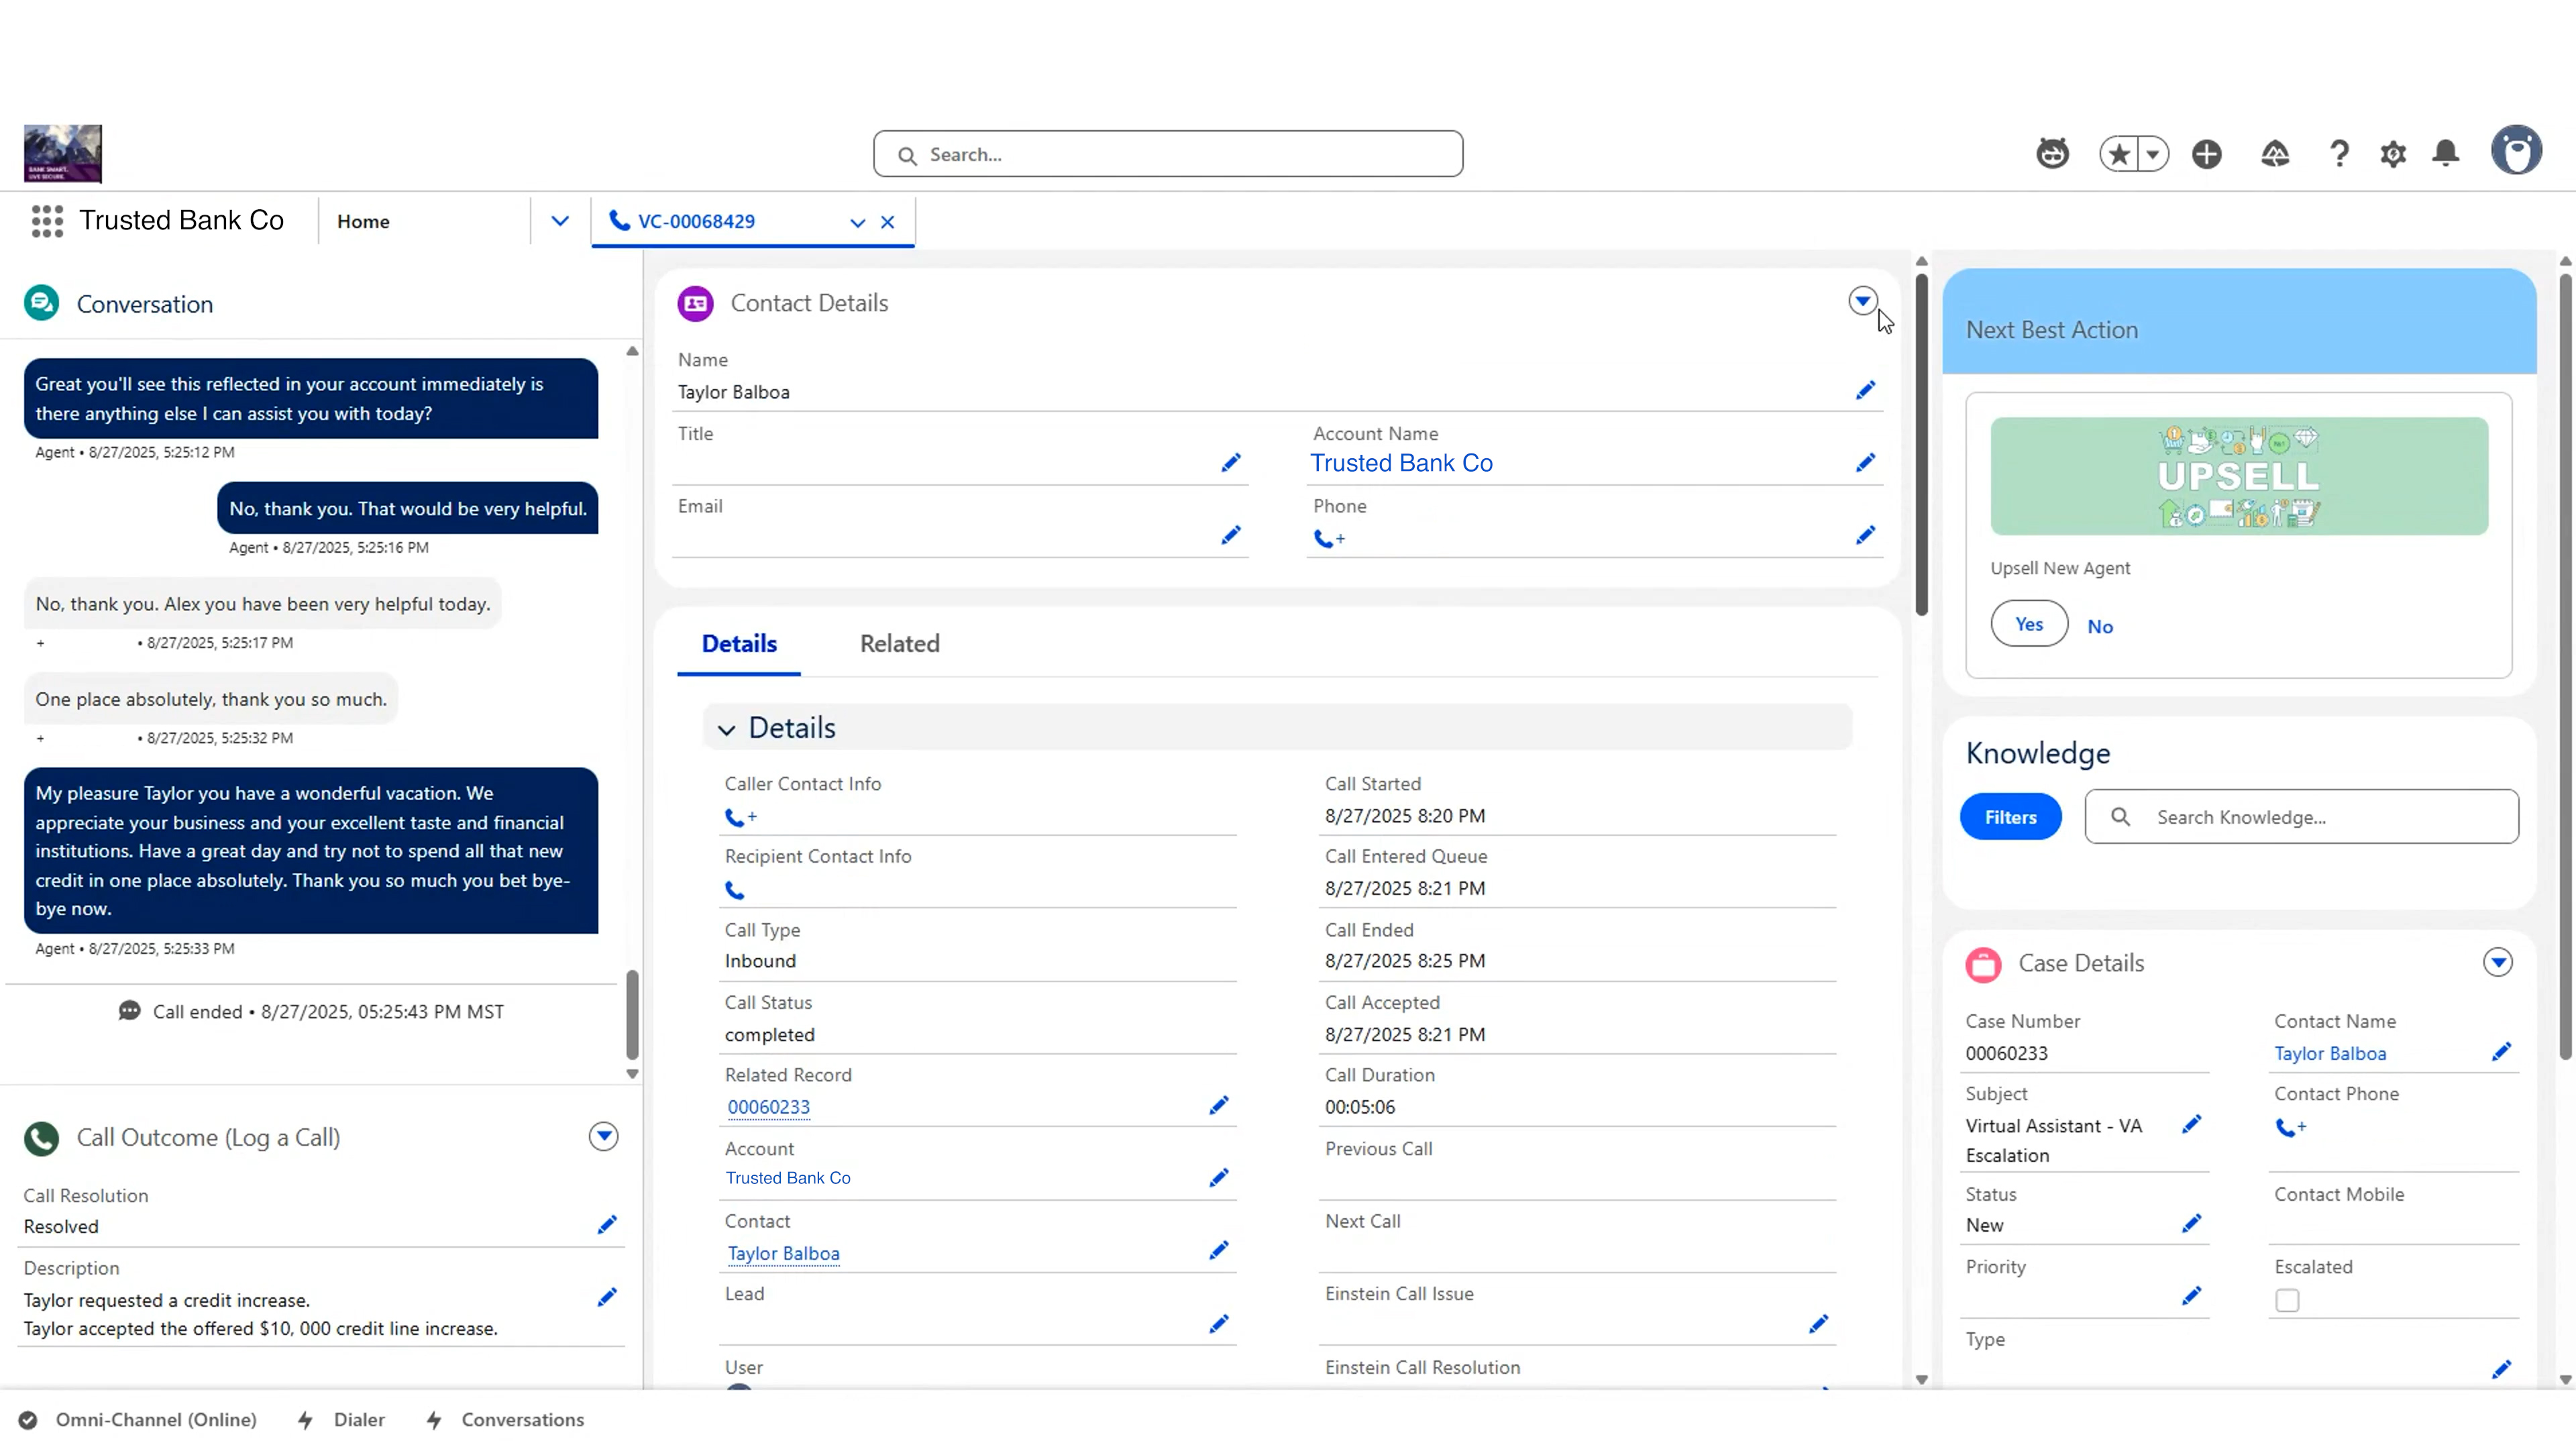
Task: Open the notifications bell icon
Action: (x=2446, y=153)
